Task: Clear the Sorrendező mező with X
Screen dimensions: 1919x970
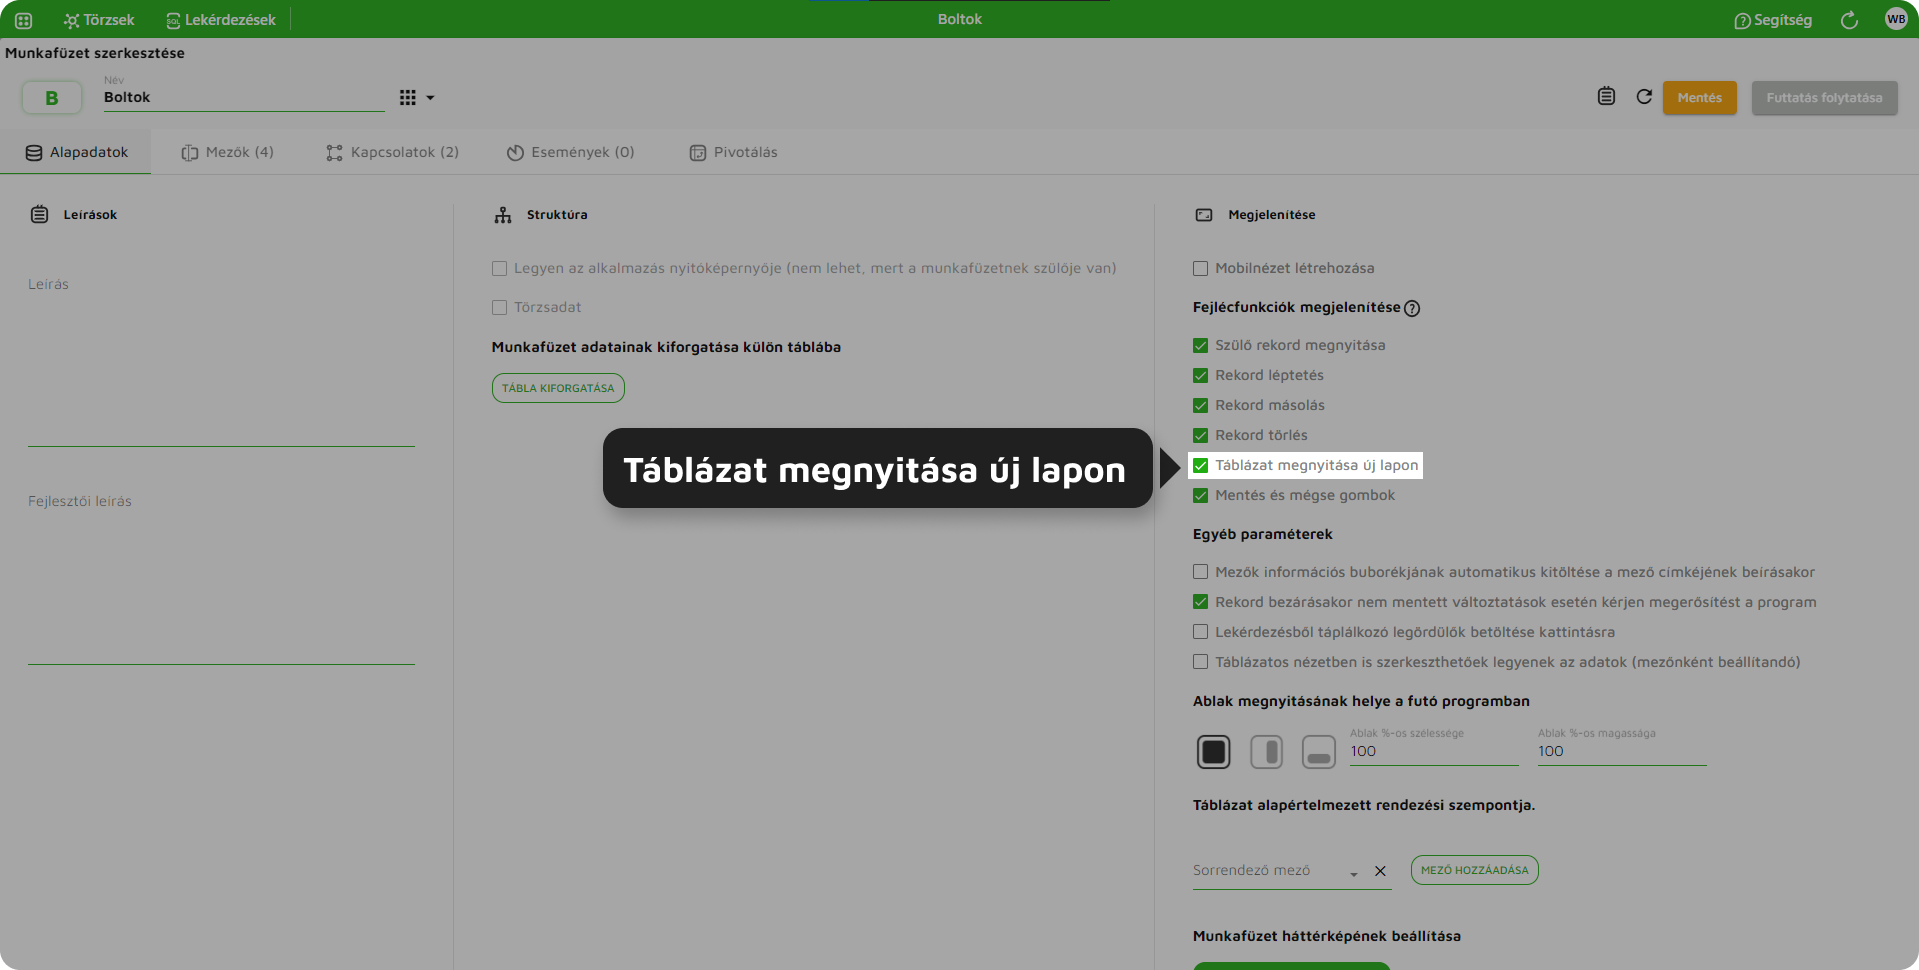Action: point(1380,871)
